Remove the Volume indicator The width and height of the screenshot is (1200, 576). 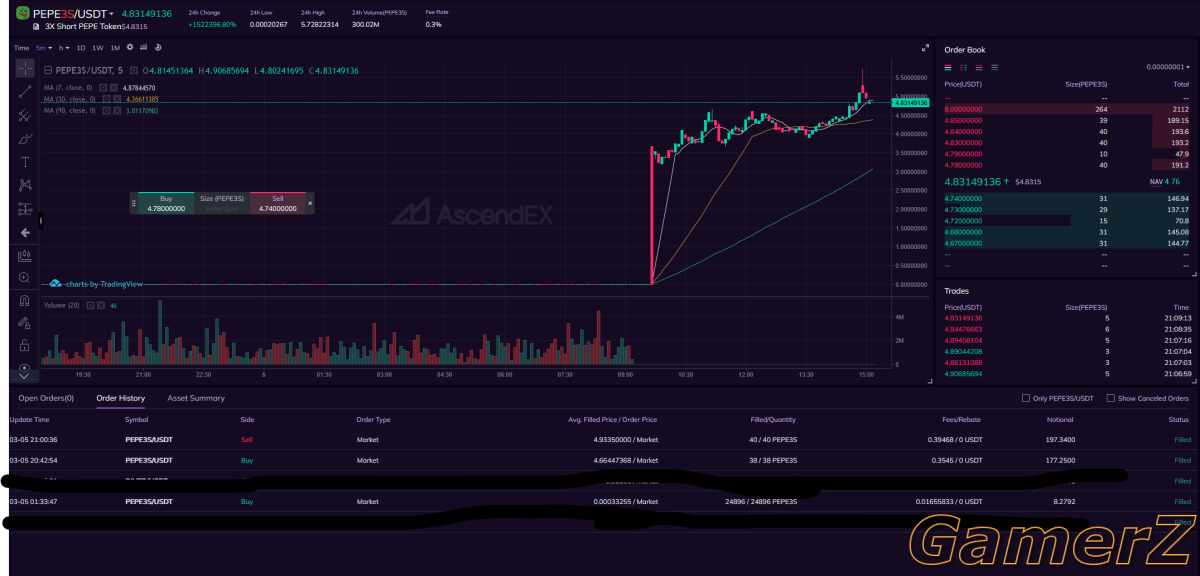tap(99, 305)
